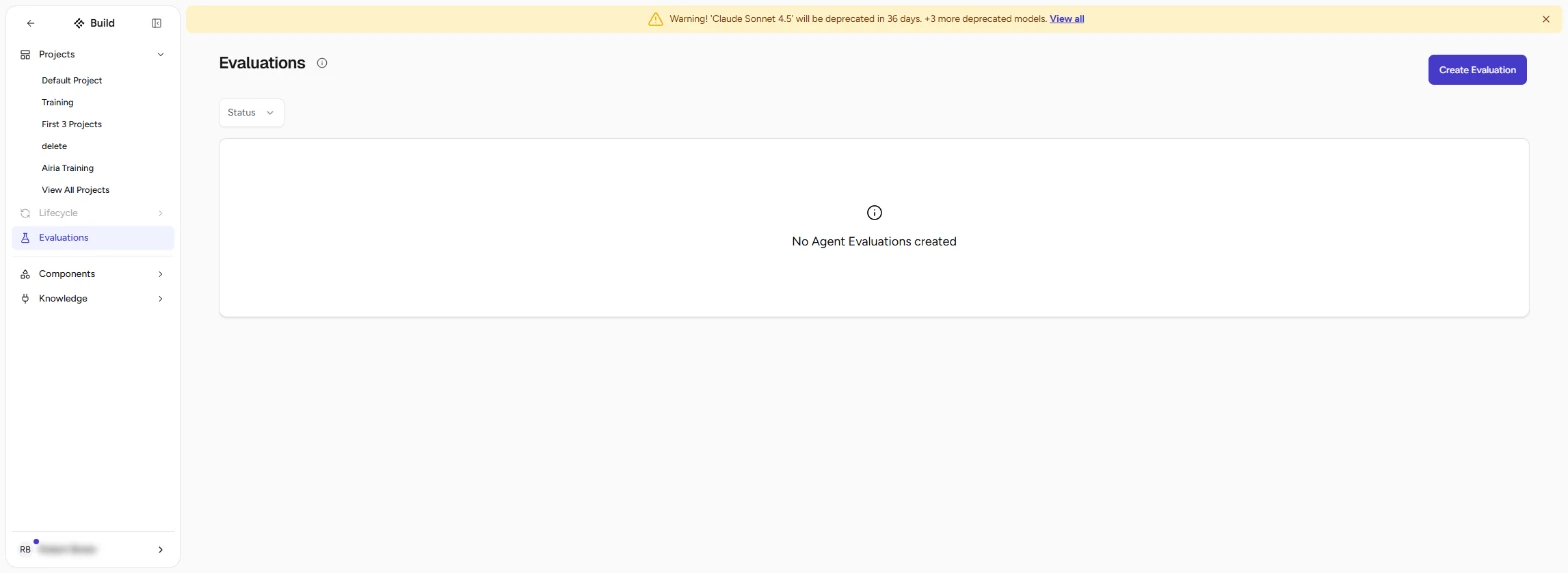Click the Components shapes icon
Image resolution: width=1568 pixels, height=573 pixels.
coord(25,274)
